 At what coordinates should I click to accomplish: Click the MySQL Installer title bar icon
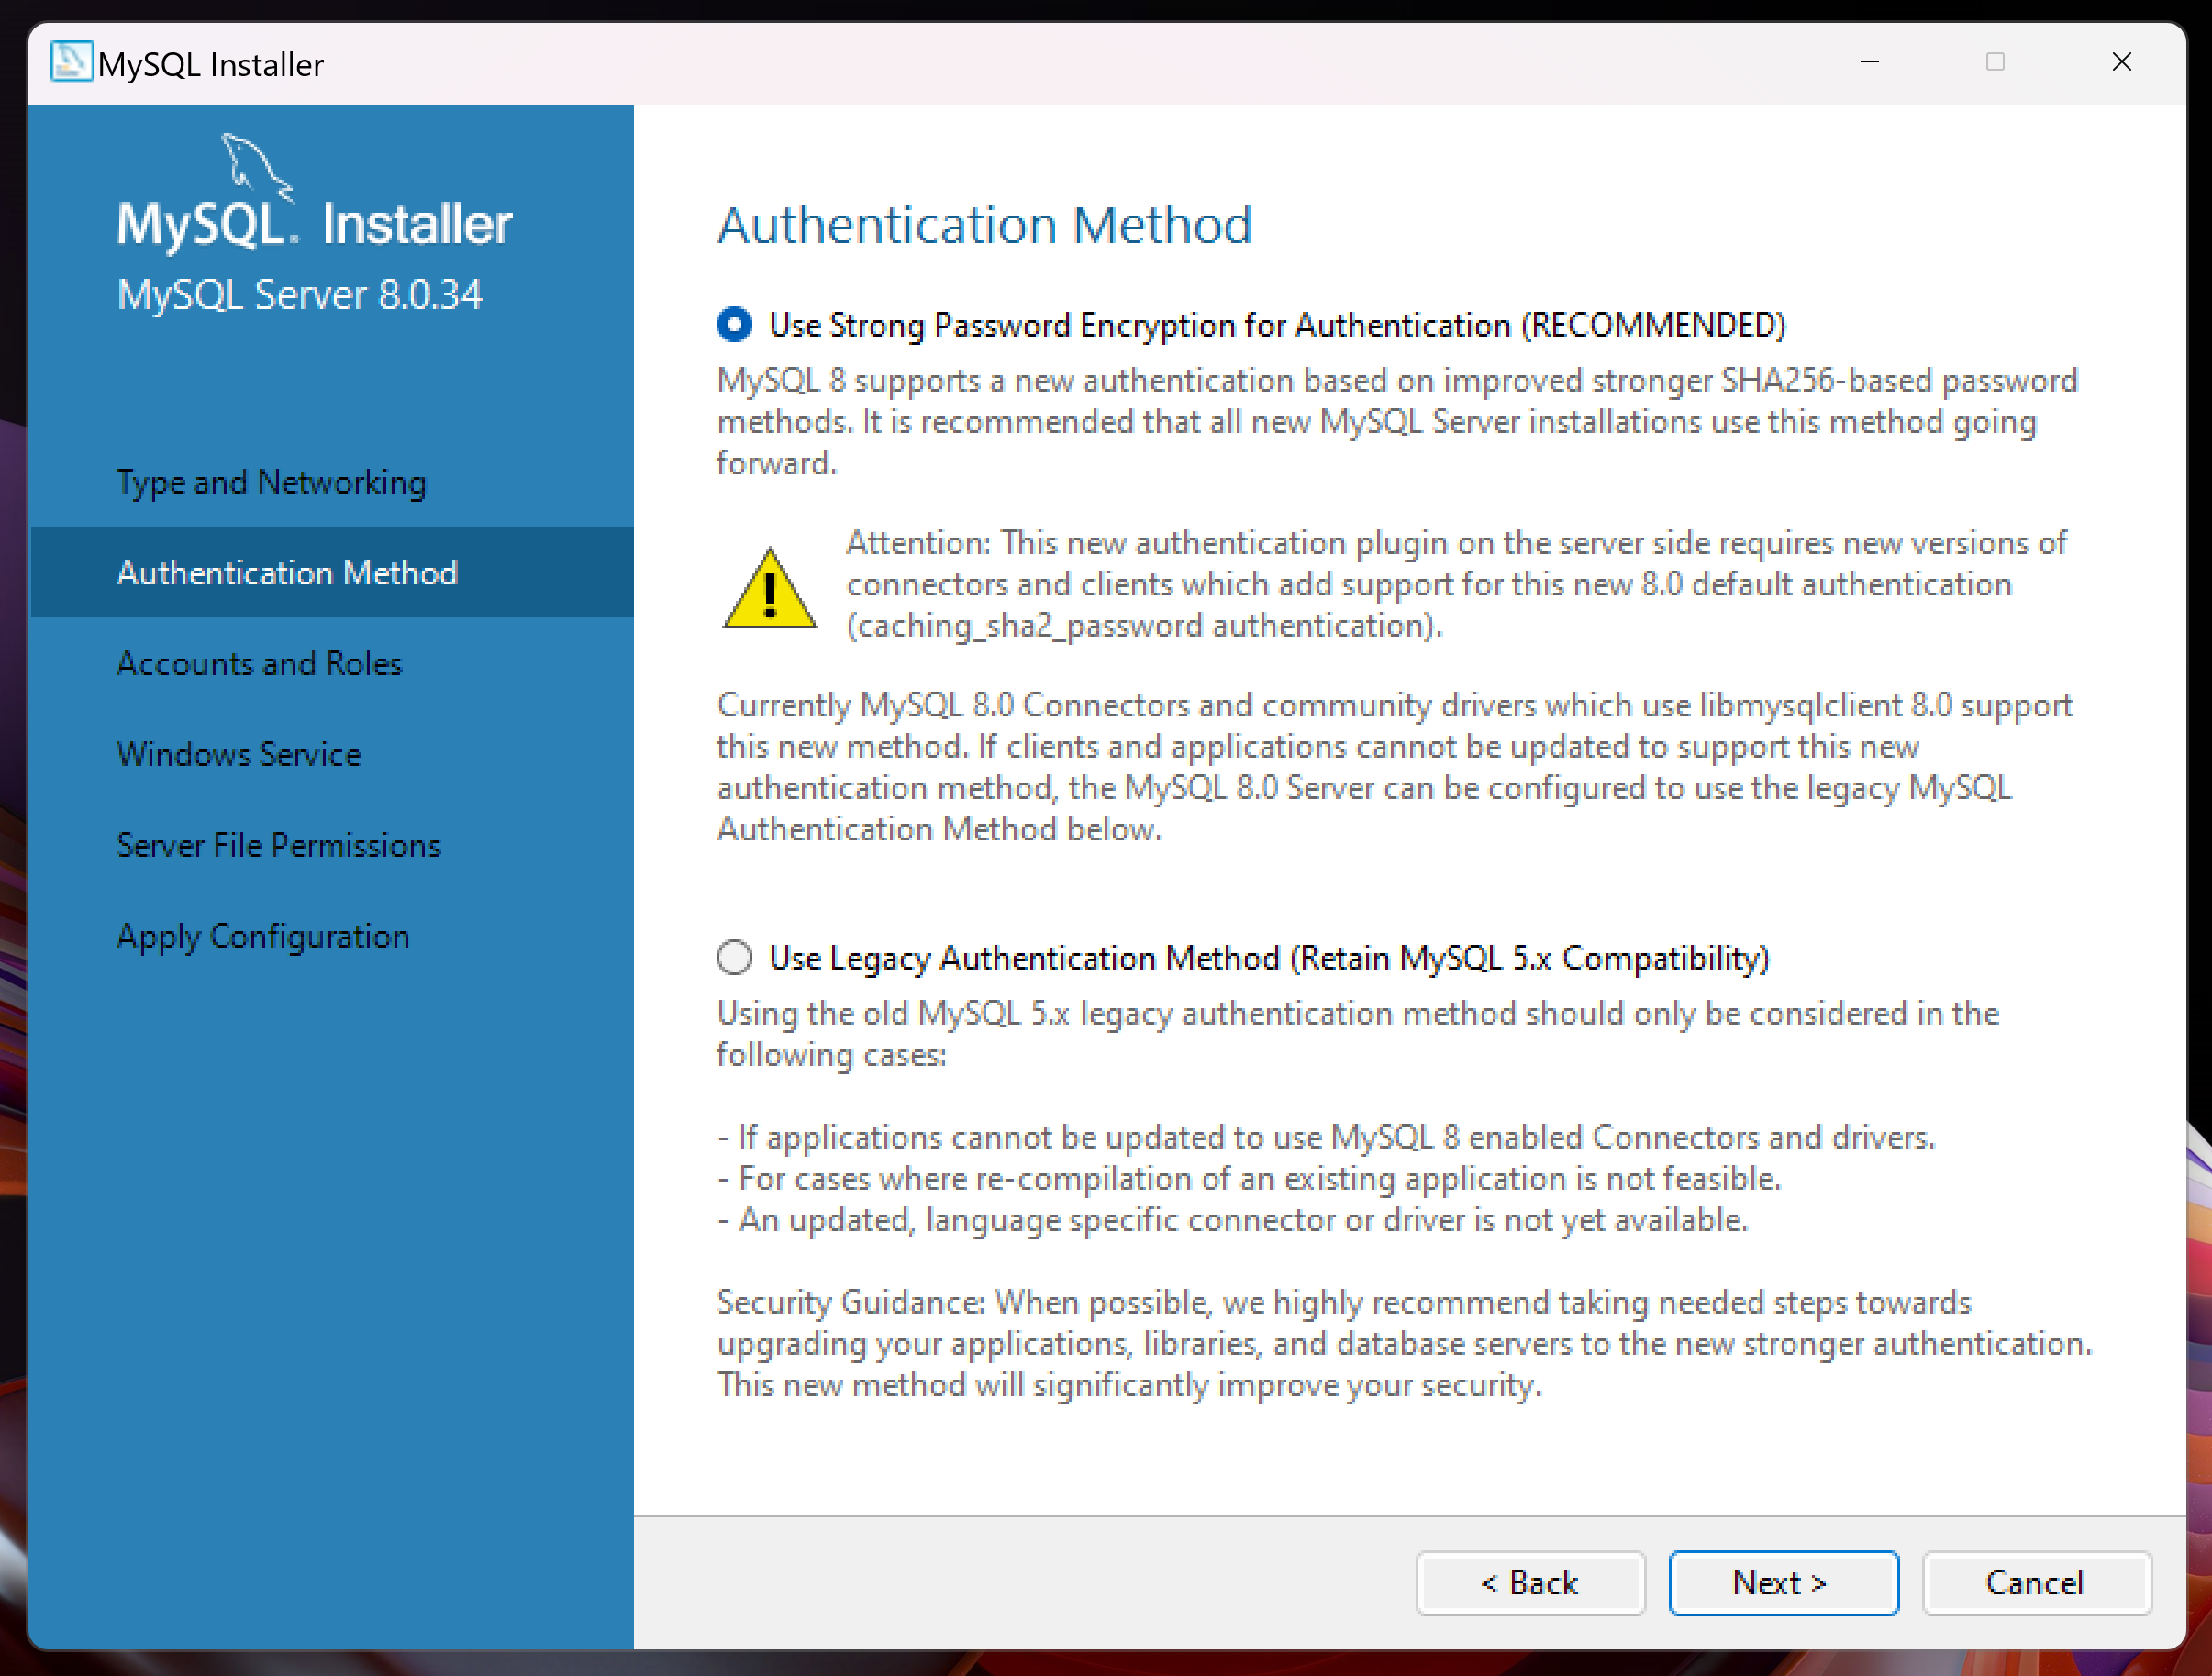71,62
